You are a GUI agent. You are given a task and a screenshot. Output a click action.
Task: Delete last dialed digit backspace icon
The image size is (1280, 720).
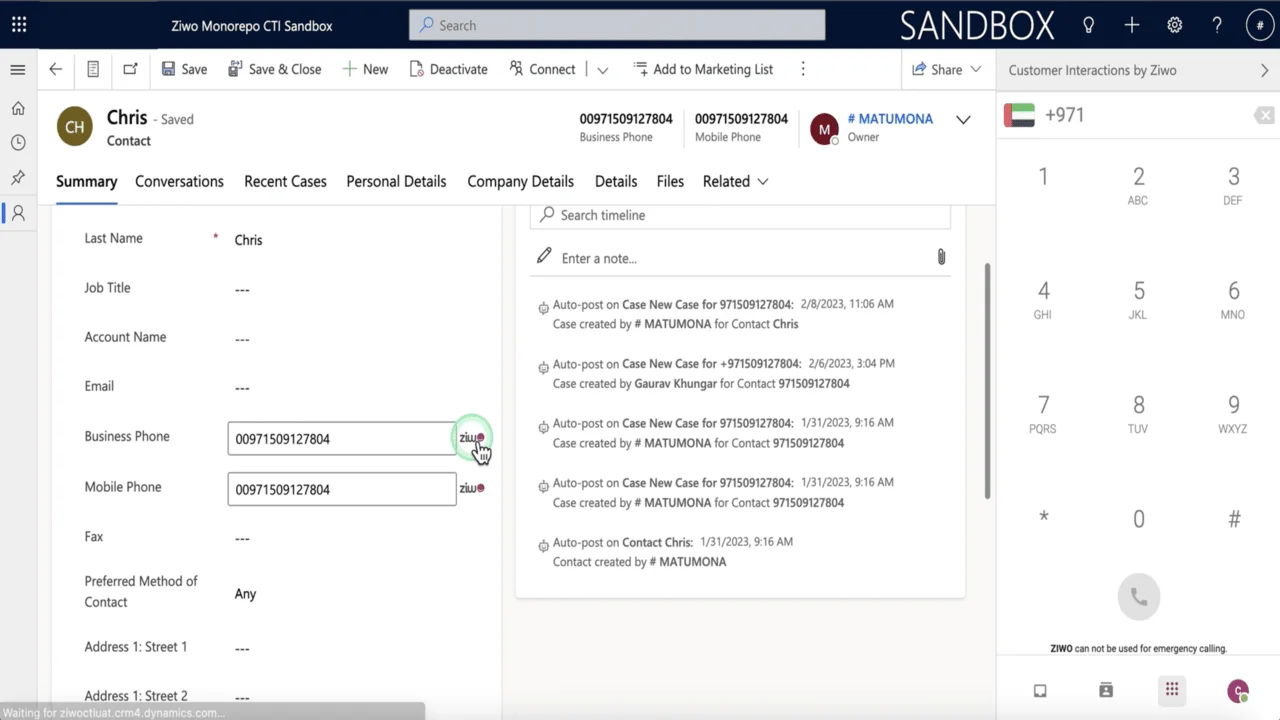[1264, 115]
